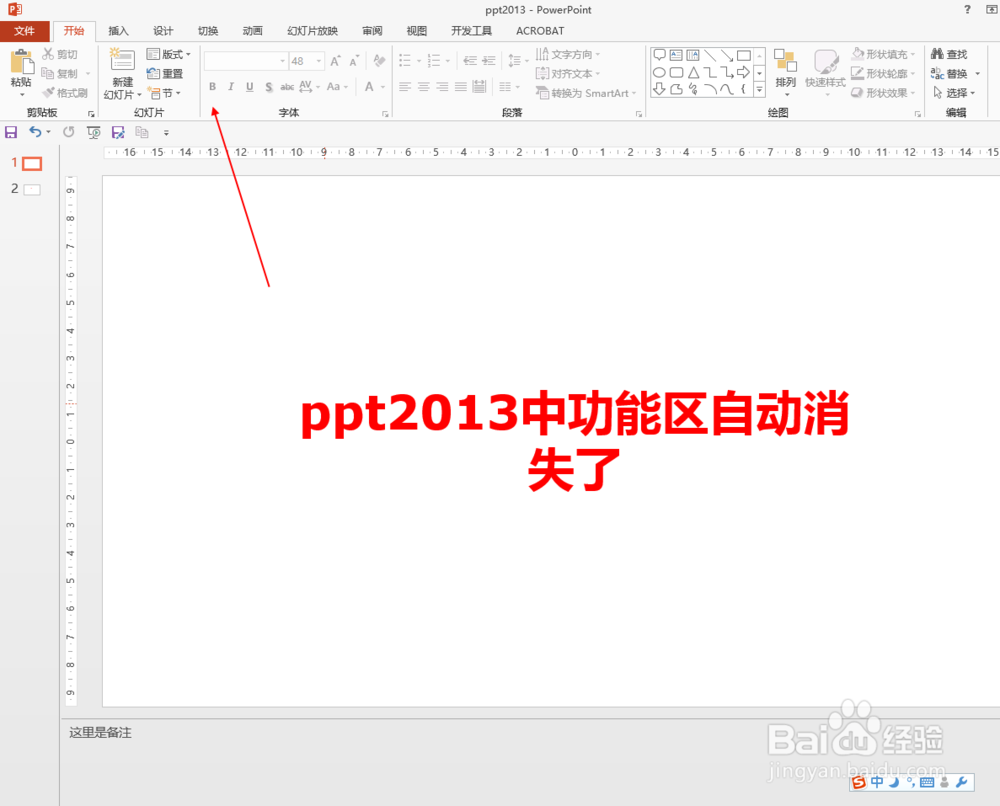Switch to the Design (设计) tab
This screenshot has width=1000, height=806.
163,31
